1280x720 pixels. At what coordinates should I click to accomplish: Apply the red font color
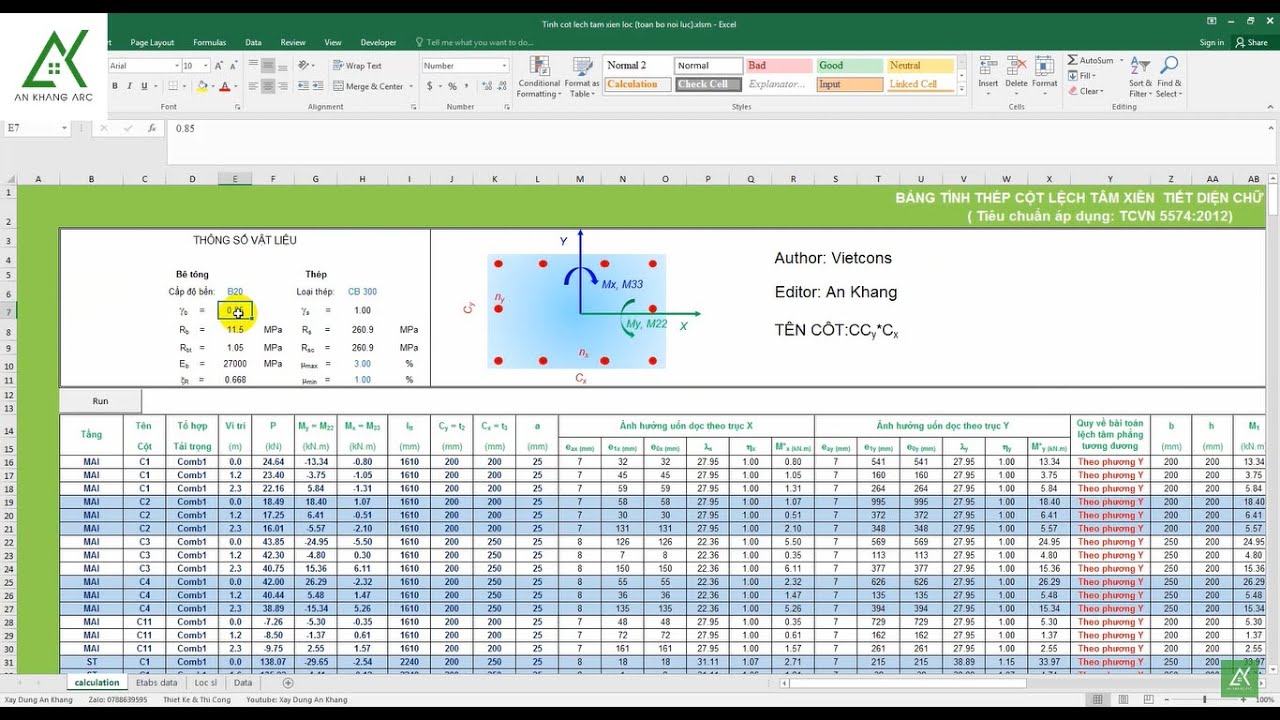pos(224,86)
